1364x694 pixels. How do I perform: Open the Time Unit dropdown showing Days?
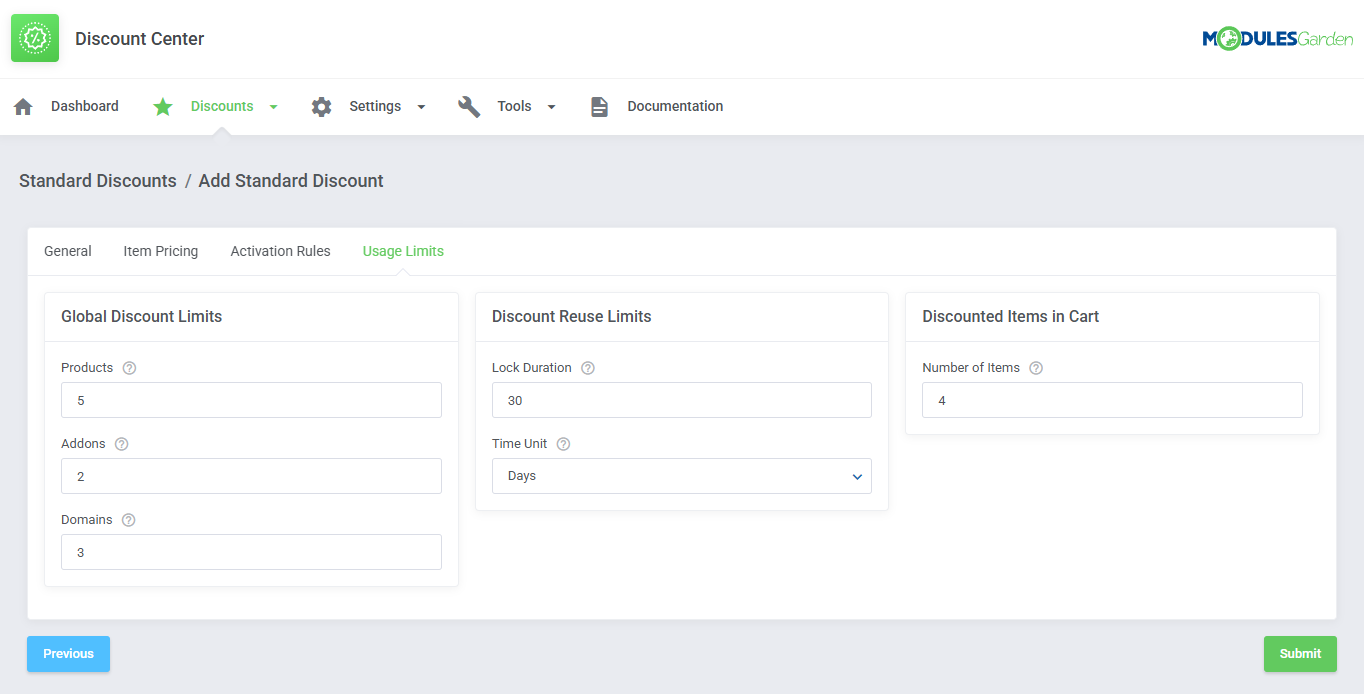click(x=681, y=475)
